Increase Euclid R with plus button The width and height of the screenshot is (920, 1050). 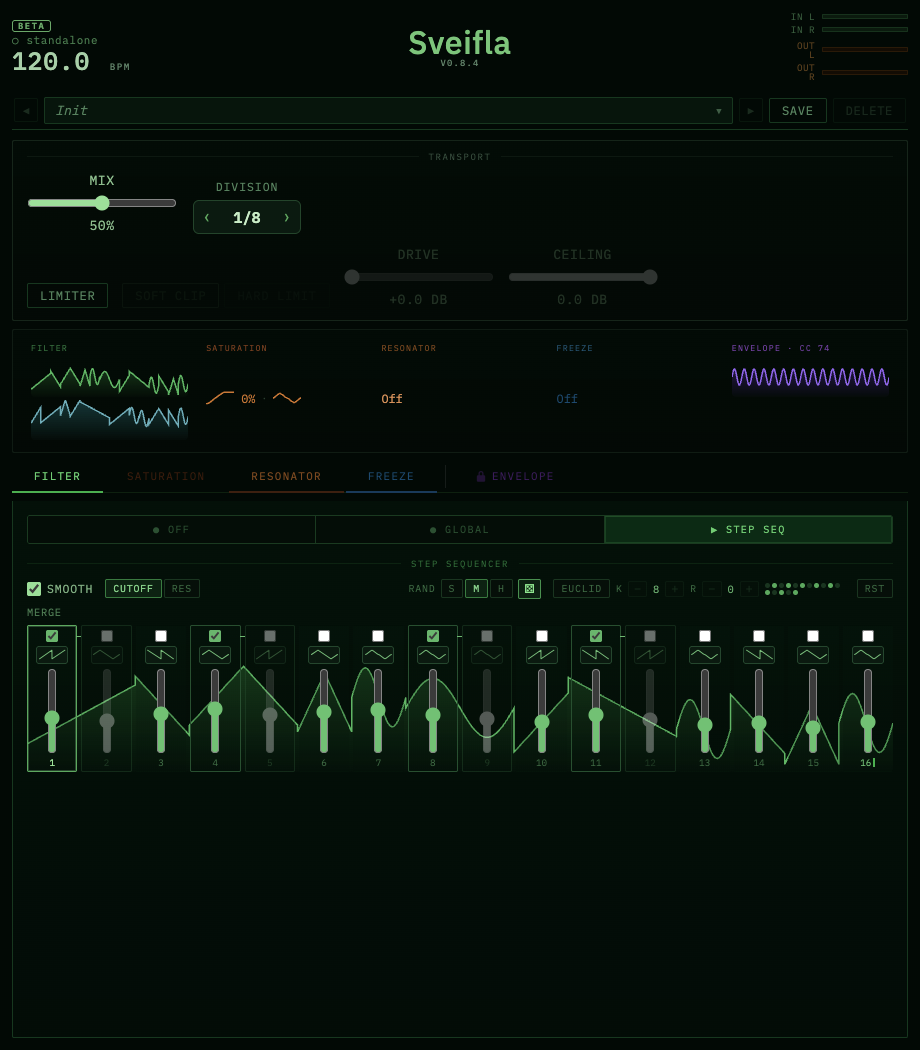click(x=749, y=589)
